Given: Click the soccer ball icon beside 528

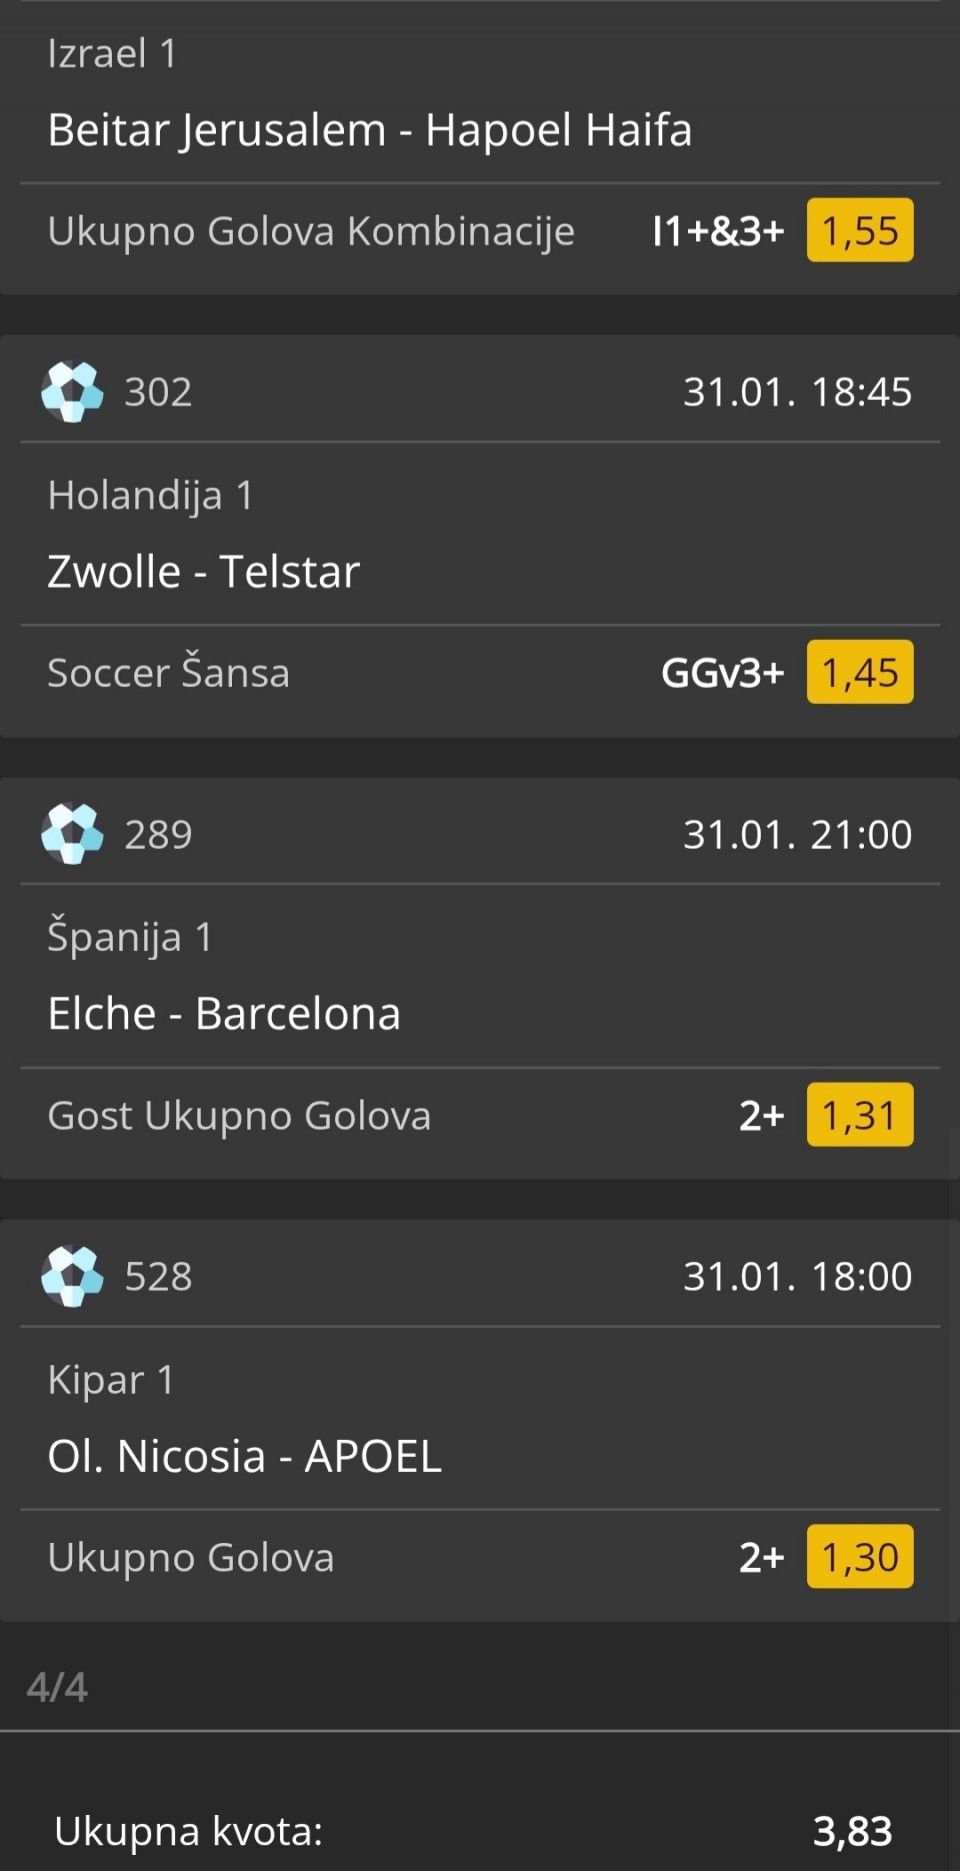Looking at the screenshot, I should 72,1275.
